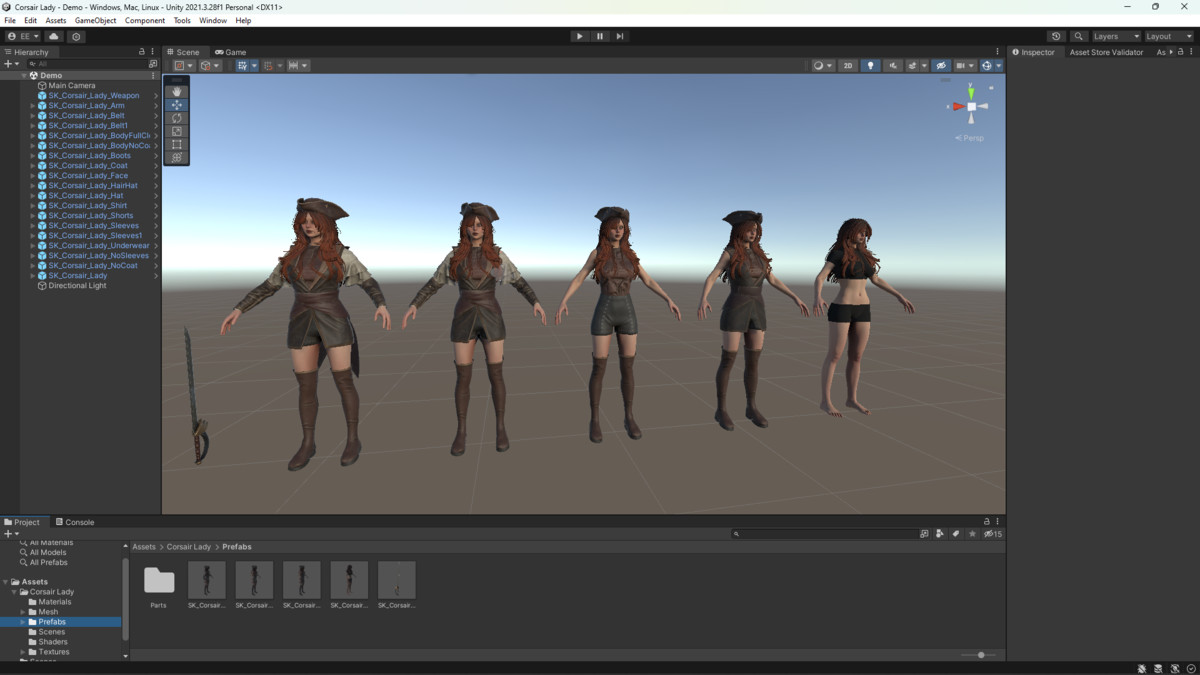Open the Layout dropdown
The width and height of the screenshot is (1200, 675).
(1168, 36)
